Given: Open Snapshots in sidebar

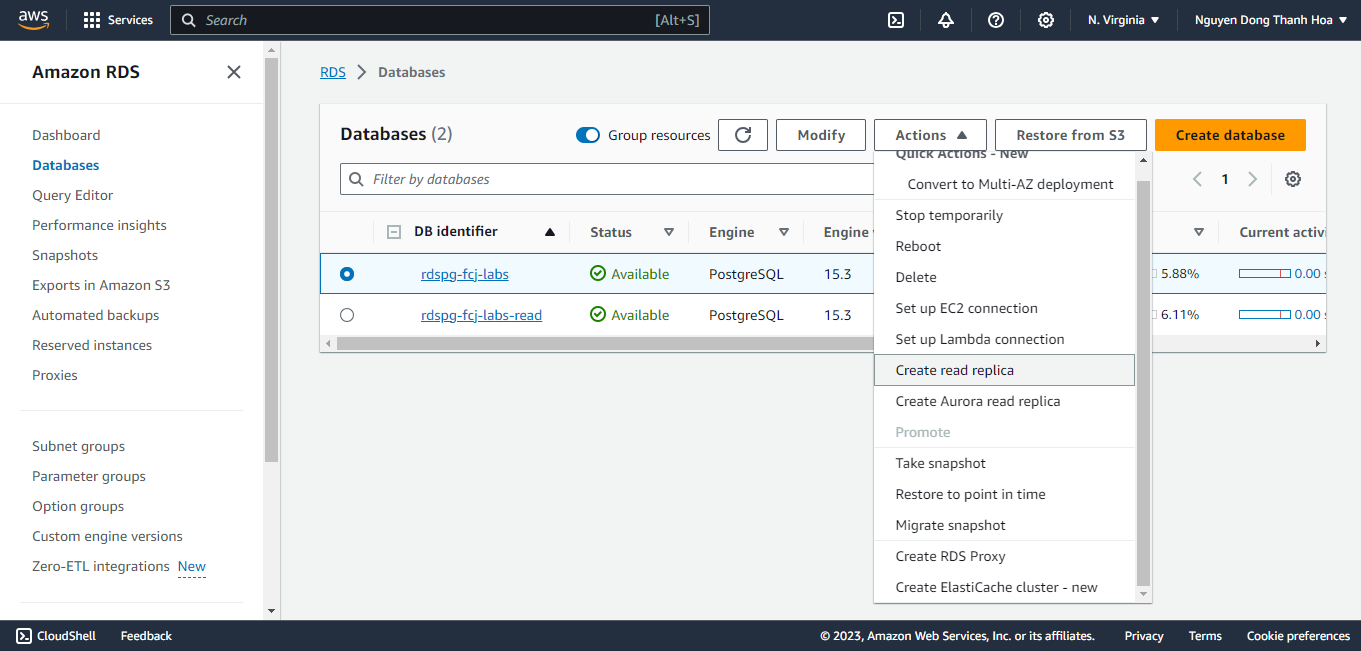Looking at the screenshot, I should (x=65, y=255).
